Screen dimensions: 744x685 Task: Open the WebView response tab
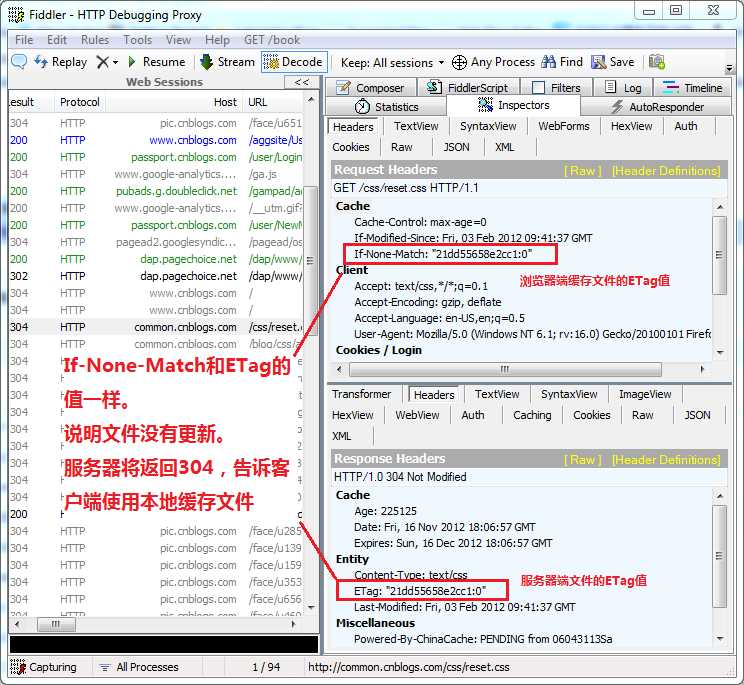pos(417,415)
